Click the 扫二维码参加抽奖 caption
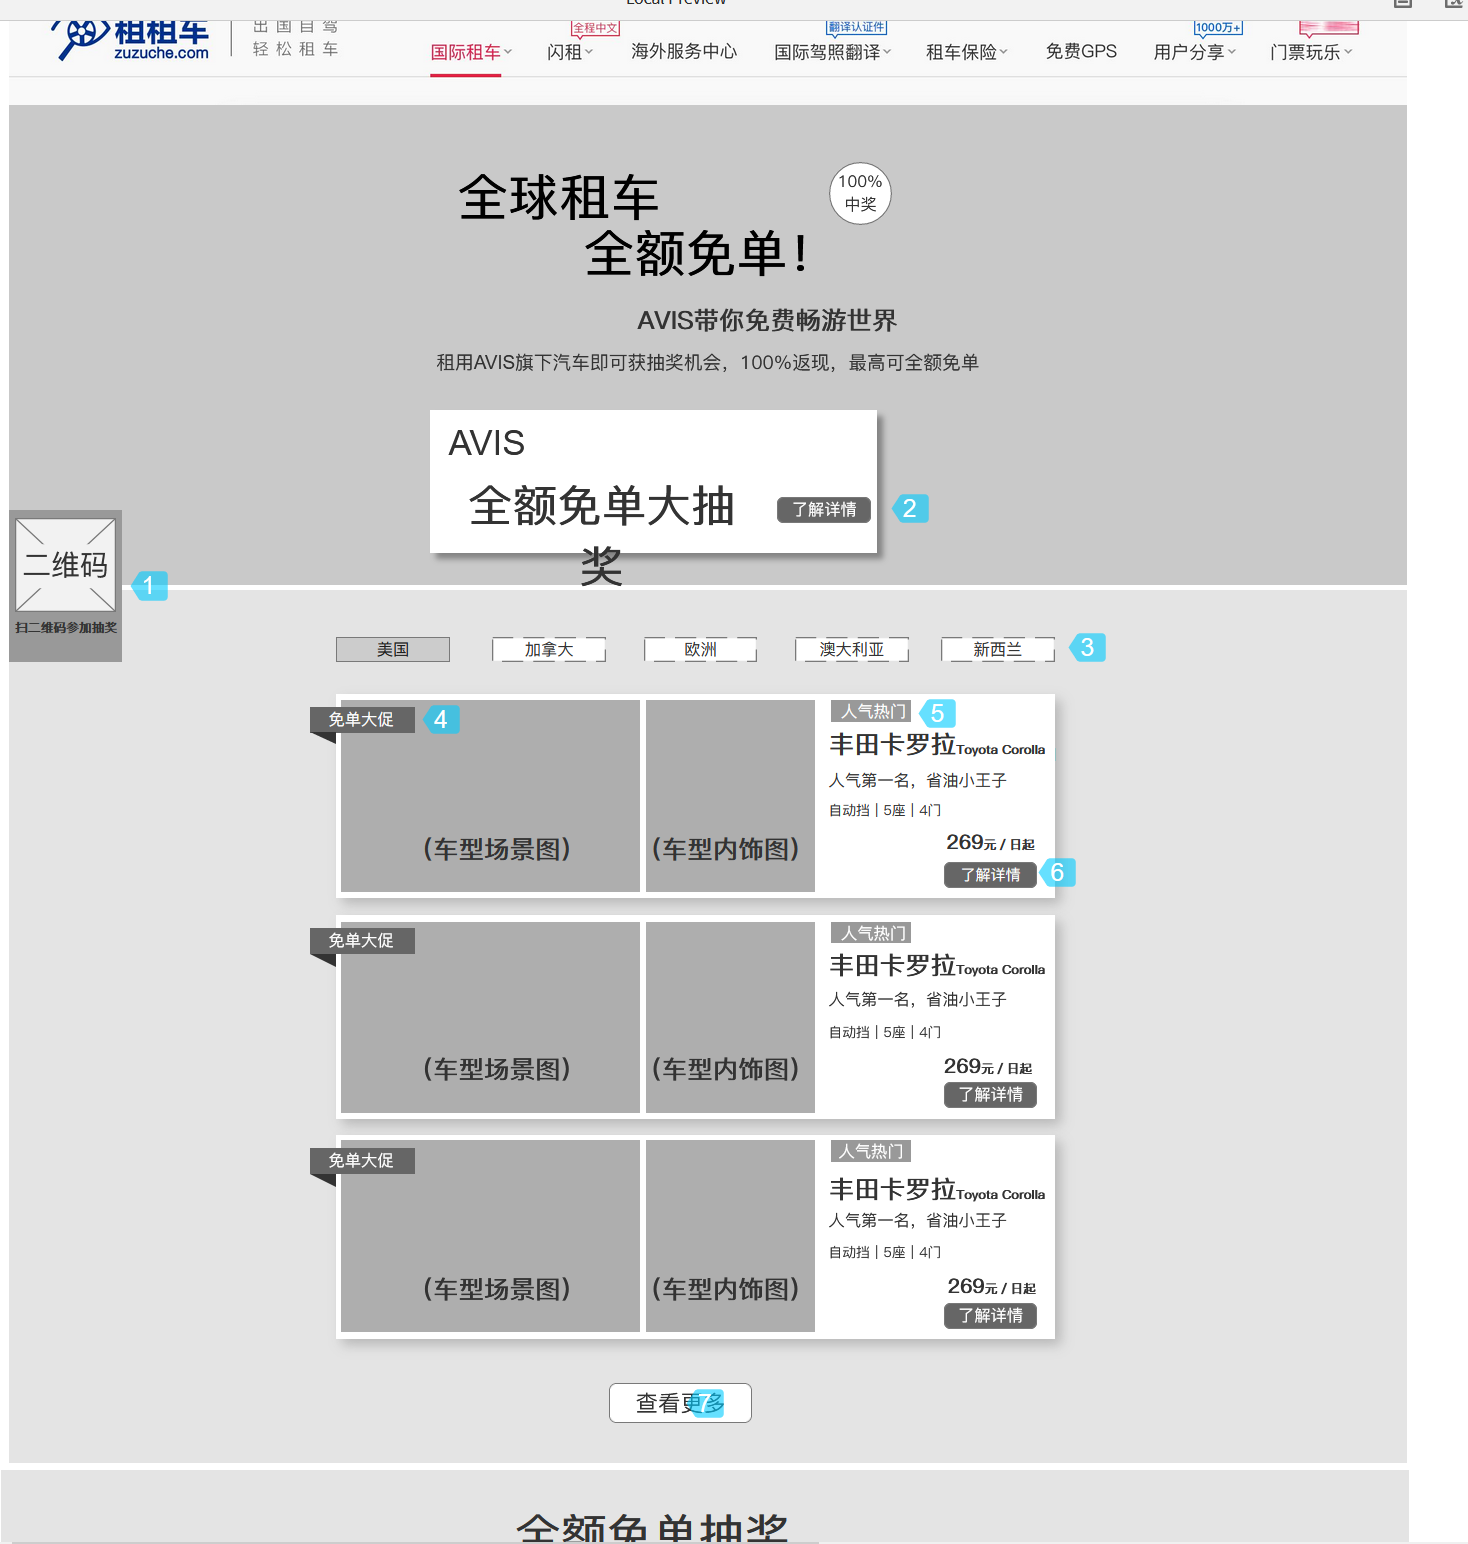 pos(66,628)
